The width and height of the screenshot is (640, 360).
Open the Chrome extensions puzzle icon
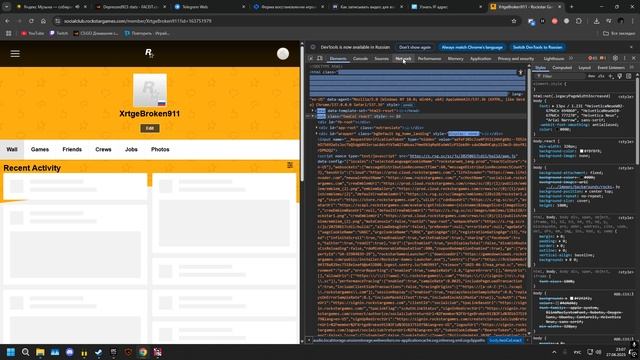[579, 21]
